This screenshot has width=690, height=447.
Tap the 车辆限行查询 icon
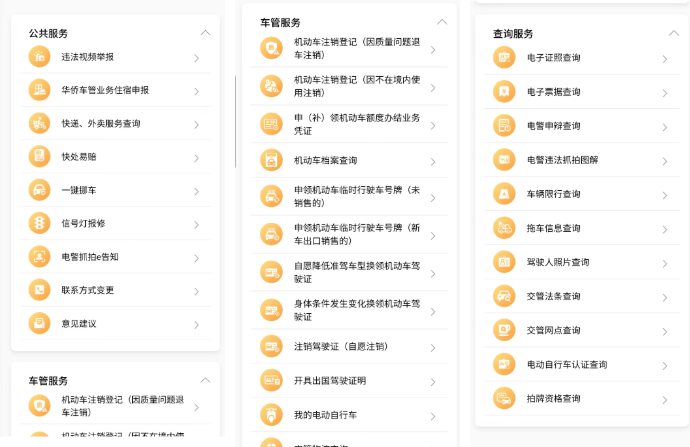(503, 194)
